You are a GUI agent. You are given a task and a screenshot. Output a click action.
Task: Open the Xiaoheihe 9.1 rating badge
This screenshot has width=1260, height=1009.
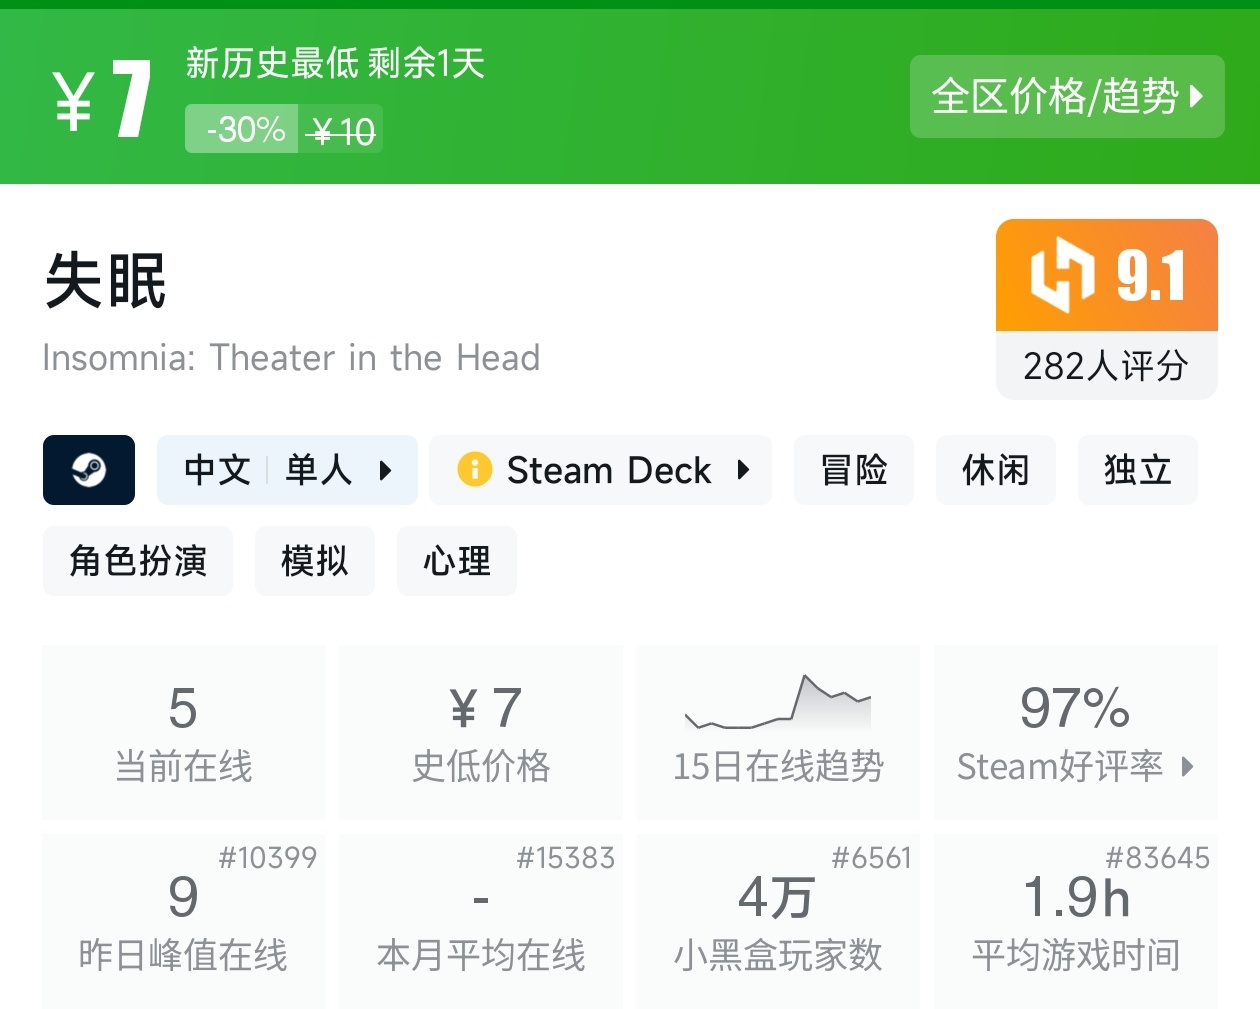[x=1106, y=276]
